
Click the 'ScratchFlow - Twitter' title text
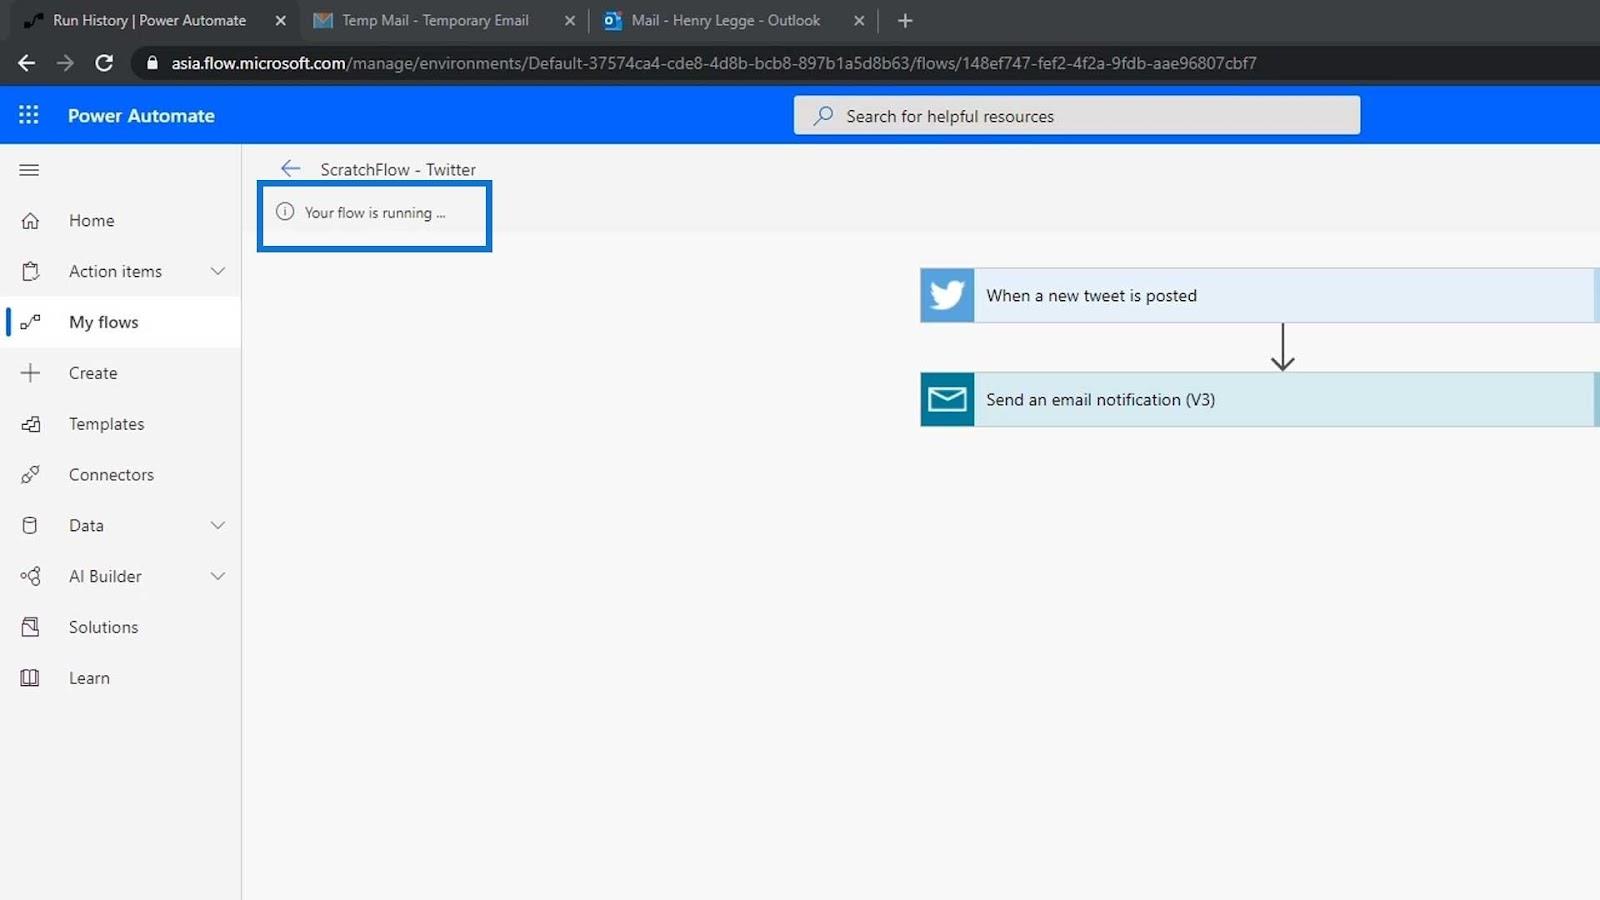[x=398, y=170]
